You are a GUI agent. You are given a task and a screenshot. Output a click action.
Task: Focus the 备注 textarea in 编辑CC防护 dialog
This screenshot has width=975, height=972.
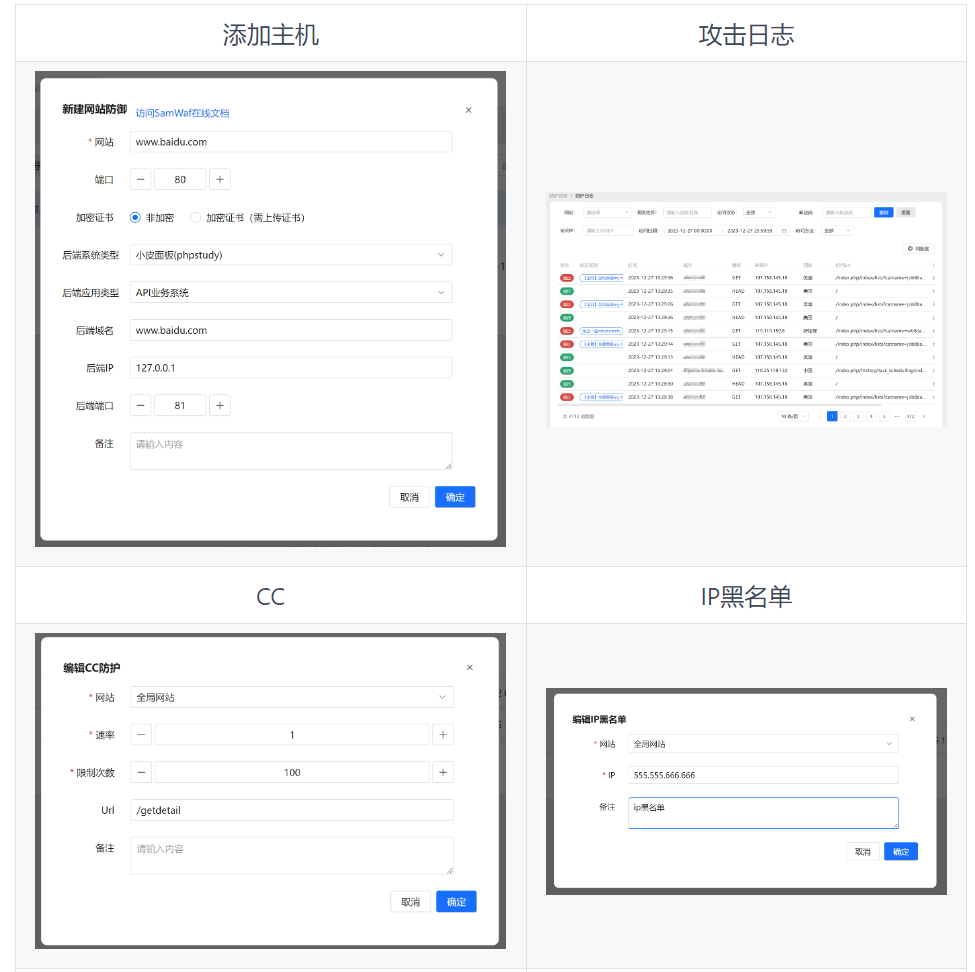[x=292, y=856]
